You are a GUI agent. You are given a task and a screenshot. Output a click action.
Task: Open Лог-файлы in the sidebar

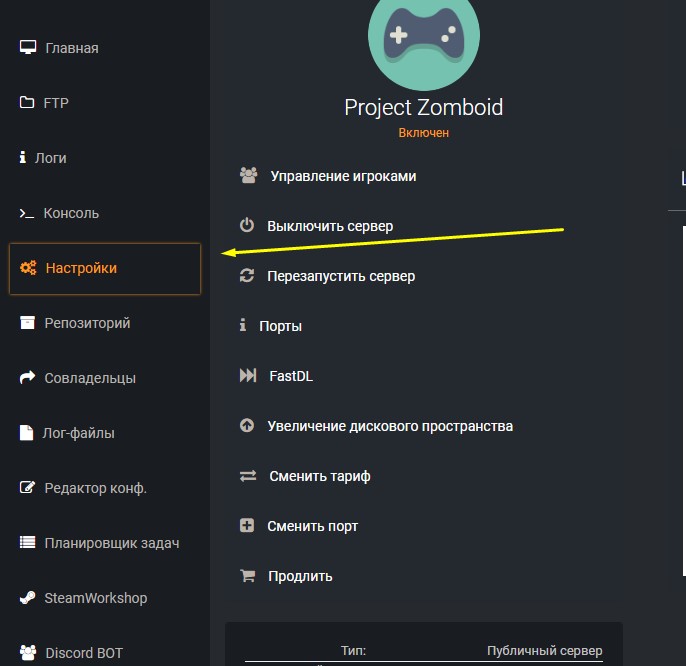pyautogui.click(x=67, y=433)
